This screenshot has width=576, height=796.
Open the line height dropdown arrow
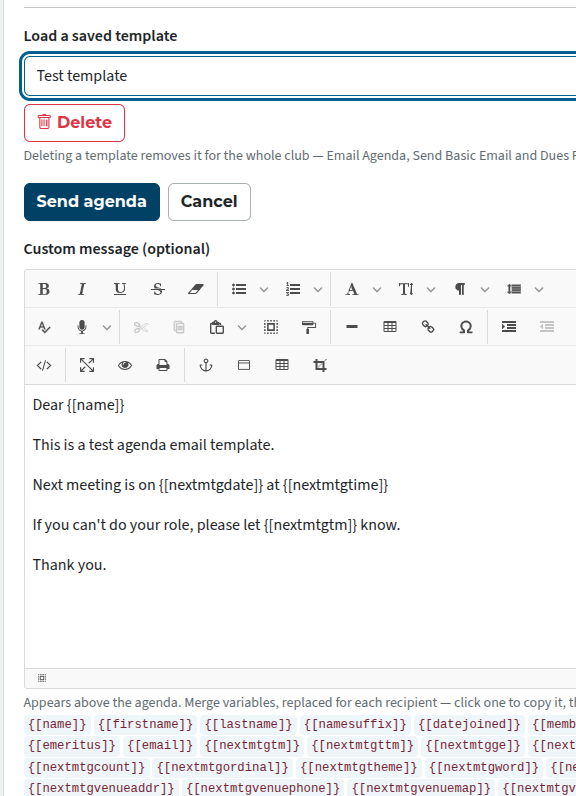(539, 289)
